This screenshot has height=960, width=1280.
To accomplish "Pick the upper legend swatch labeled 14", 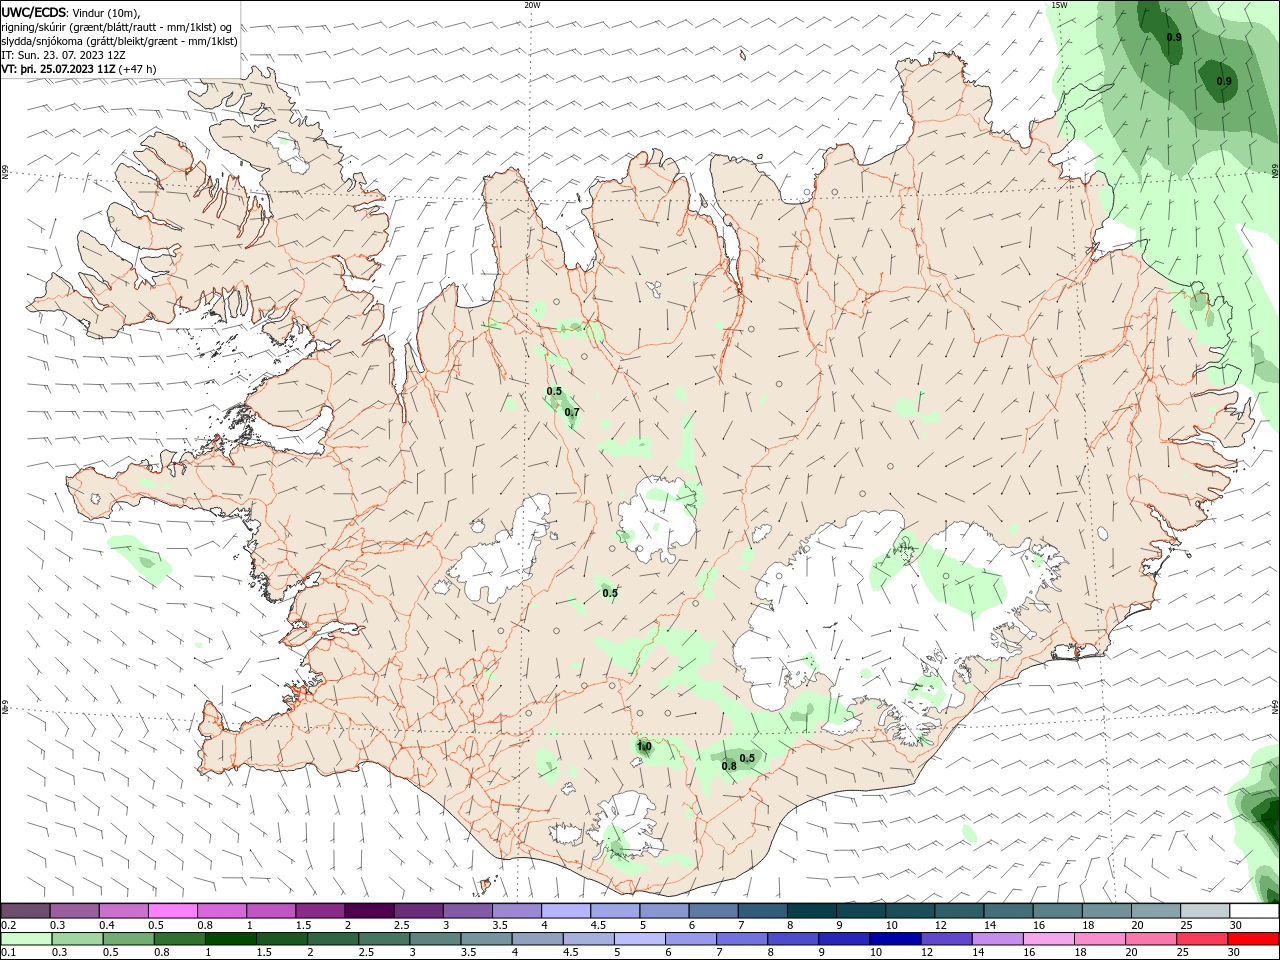I will [x=1009, y=910].
